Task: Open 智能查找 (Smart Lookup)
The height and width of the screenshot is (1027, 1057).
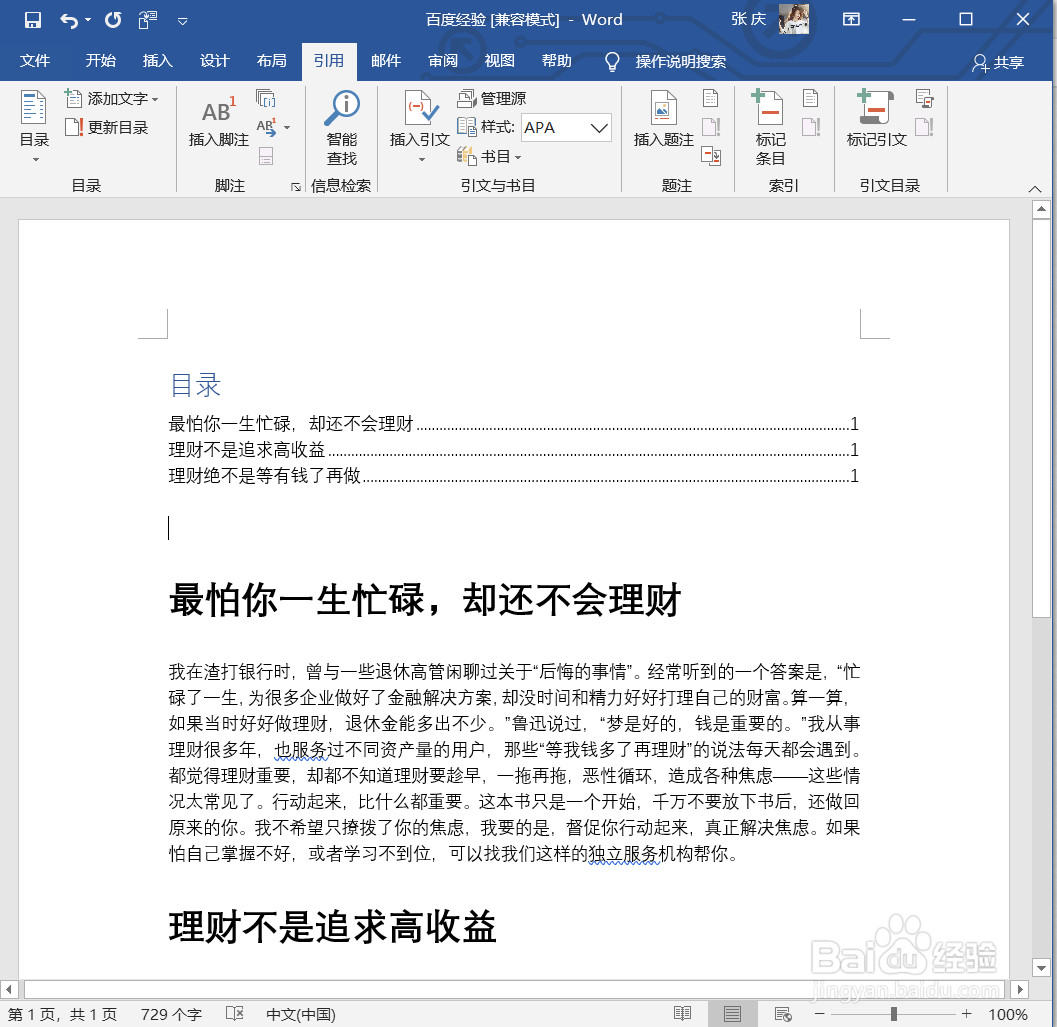Action: click(341, 124)
